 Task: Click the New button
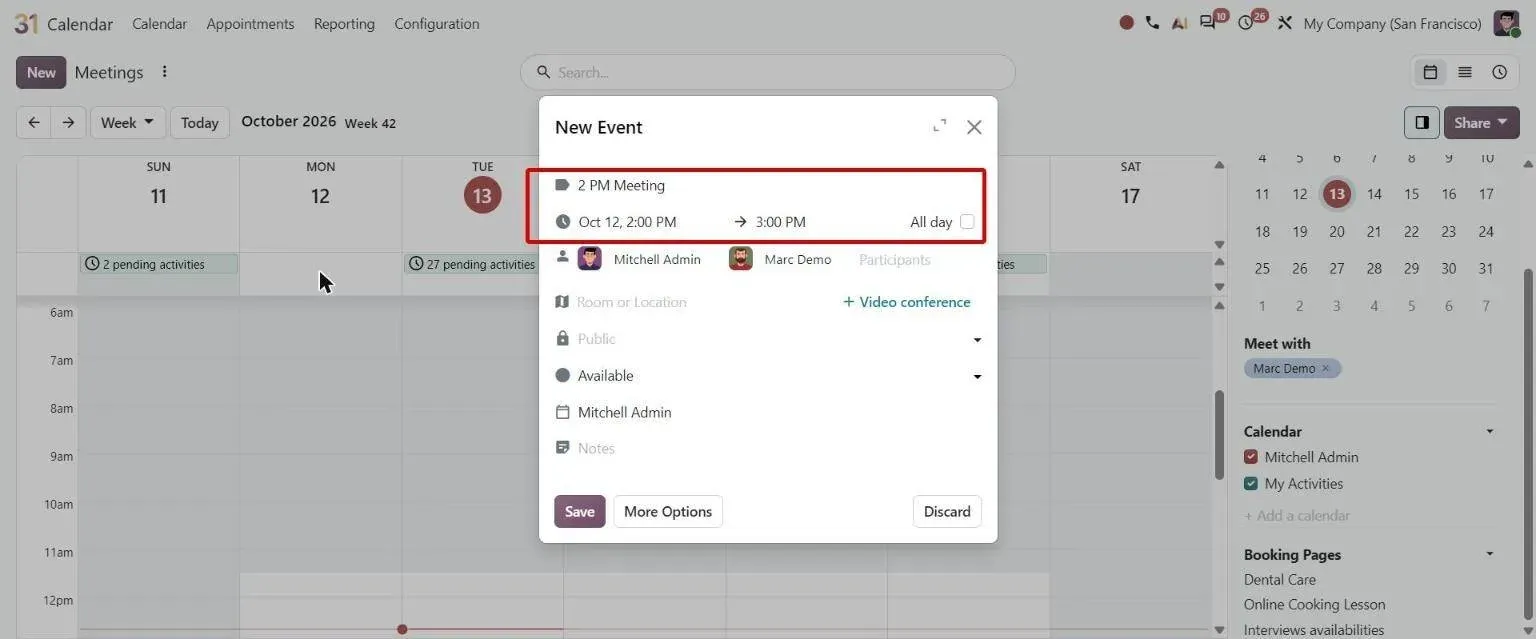(41, 72)
